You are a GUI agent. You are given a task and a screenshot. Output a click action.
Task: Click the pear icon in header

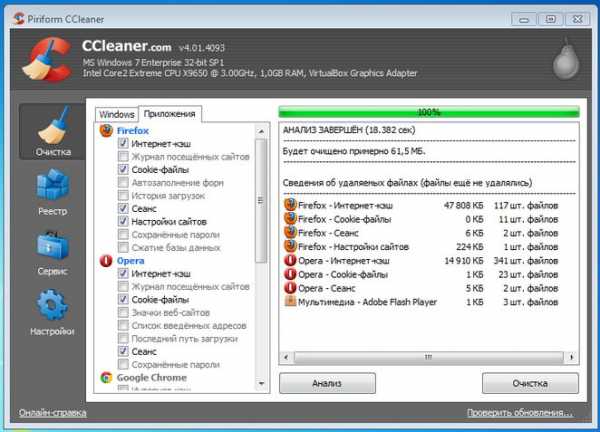[x=566, y=59]
